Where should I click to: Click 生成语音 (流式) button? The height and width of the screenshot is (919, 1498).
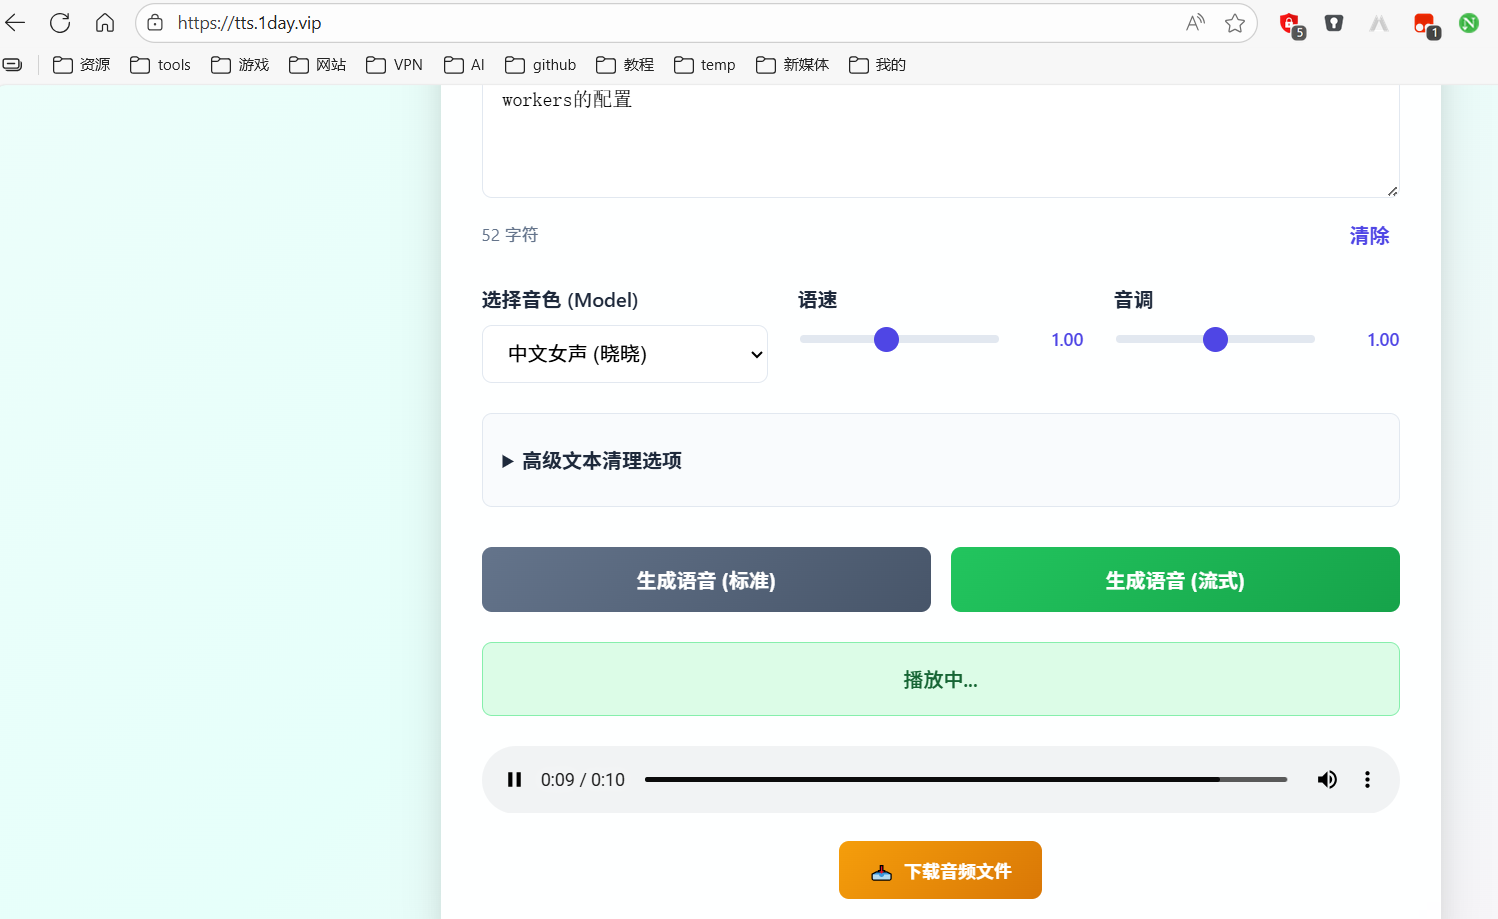point(1175,580)
